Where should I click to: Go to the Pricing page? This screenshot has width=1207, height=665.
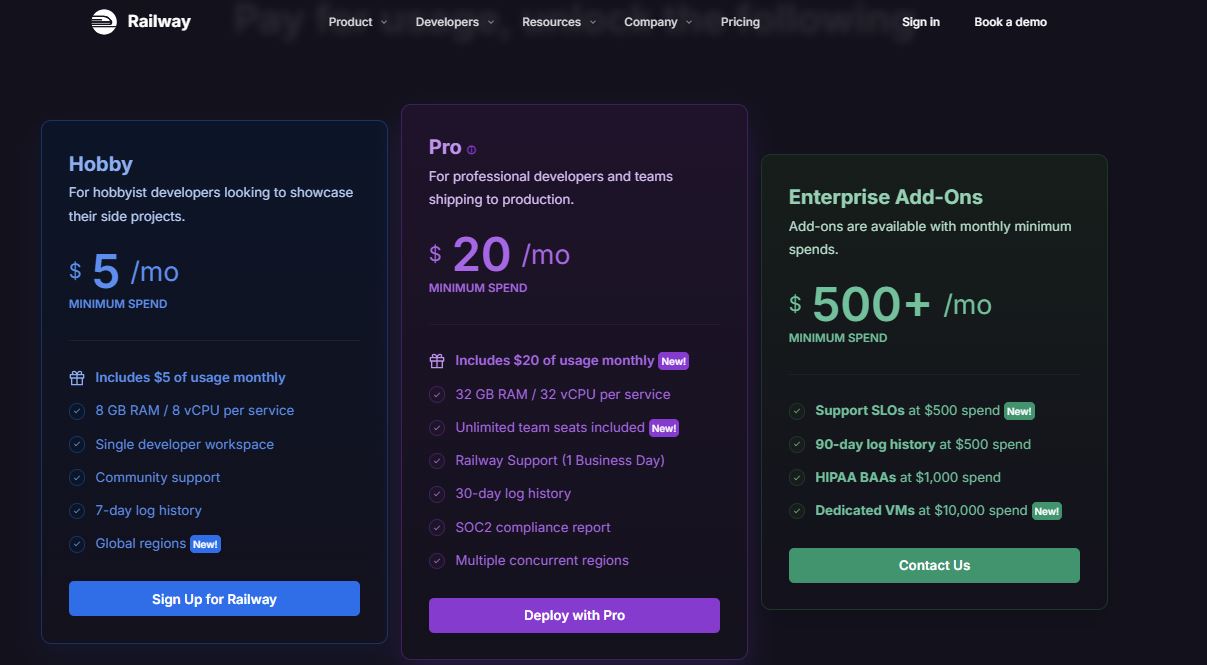pyautogui.click(x=740, y=22)
